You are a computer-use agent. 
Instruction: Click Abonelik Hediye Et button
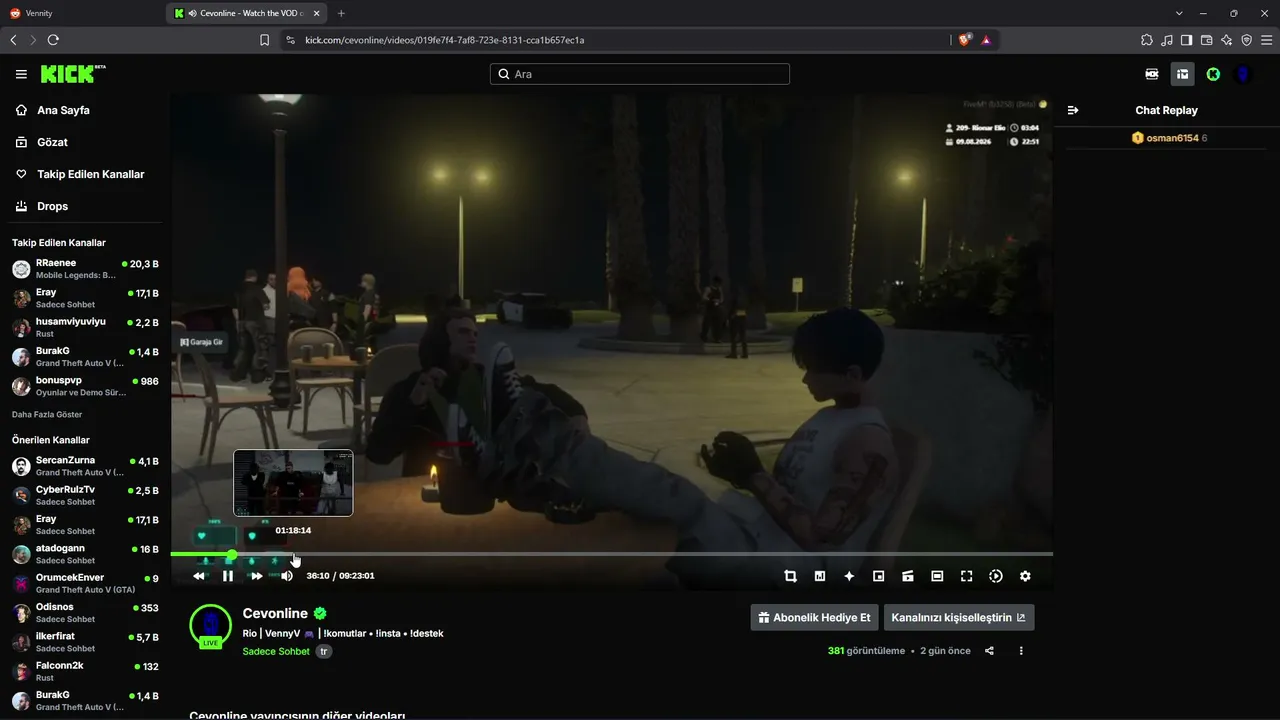click(814, 617)
